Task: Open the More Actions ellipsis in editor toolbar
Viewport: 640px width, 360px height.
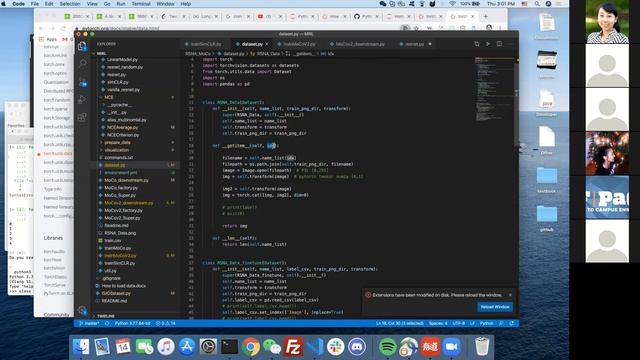Action: click(510, 44)
